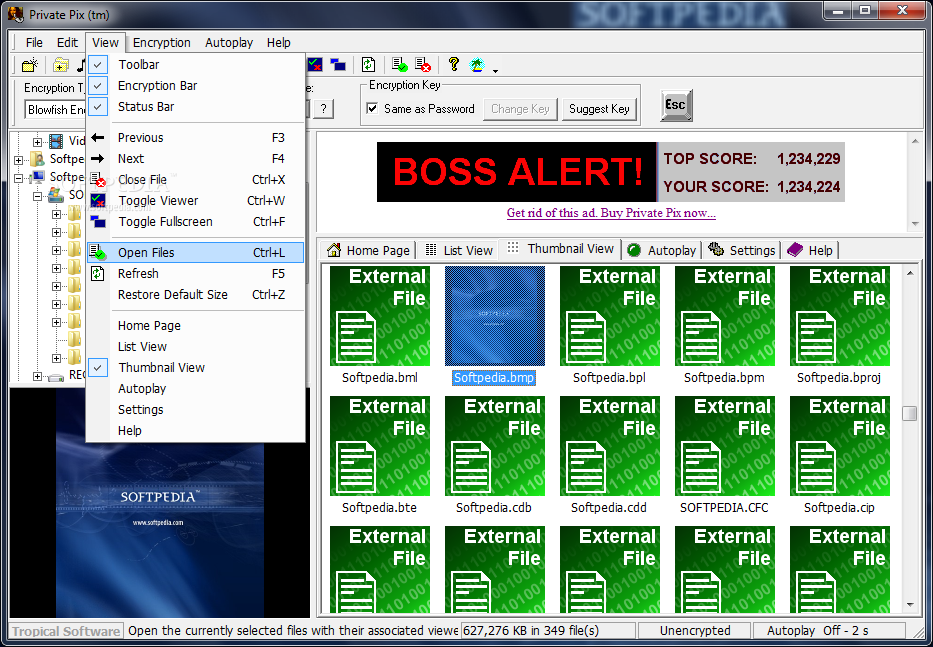
Task: Click the ad pane scroll up arrow
Action: 915,142
